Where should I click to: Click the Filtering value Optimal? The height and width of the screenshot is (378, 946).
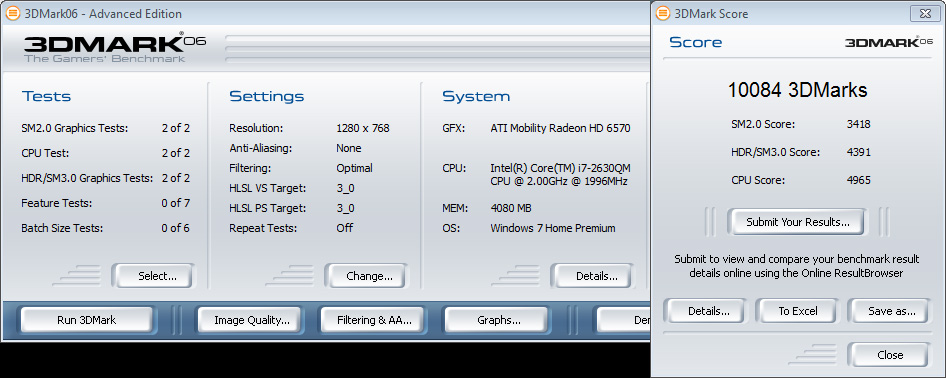point(354,168)
